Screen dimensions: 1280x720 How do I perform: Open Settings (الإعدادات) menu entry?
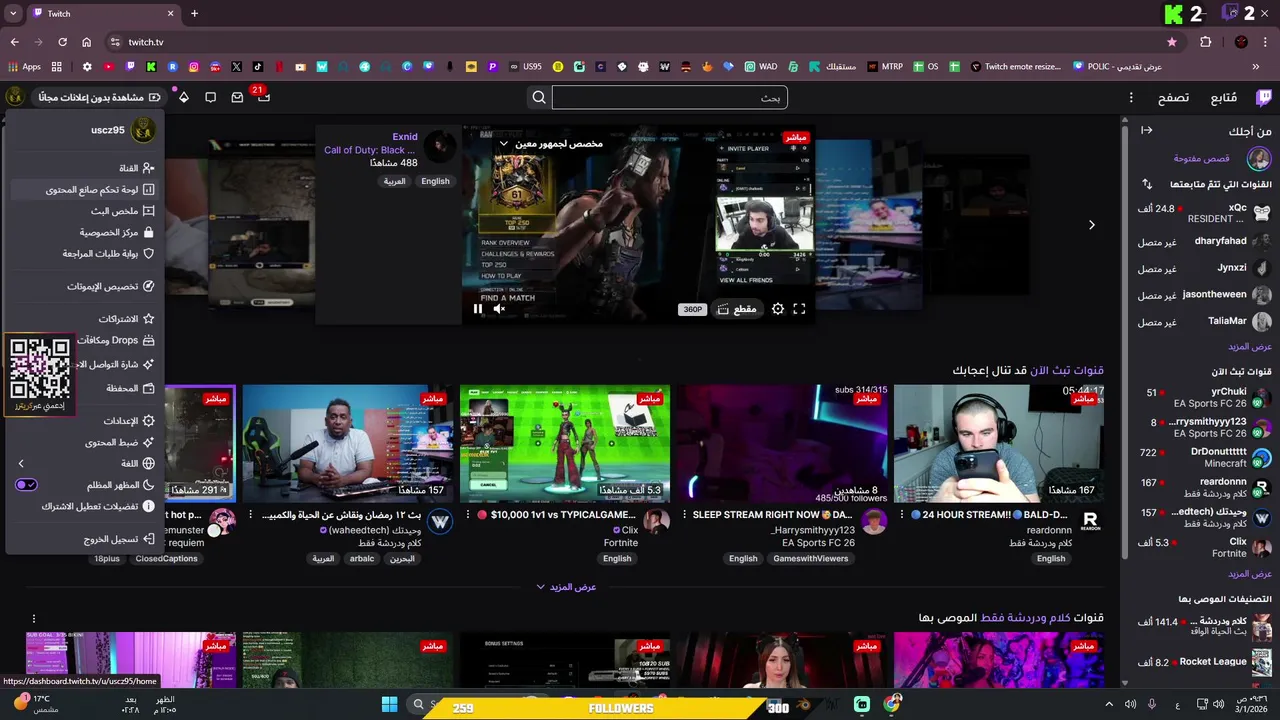pos(85,421)
